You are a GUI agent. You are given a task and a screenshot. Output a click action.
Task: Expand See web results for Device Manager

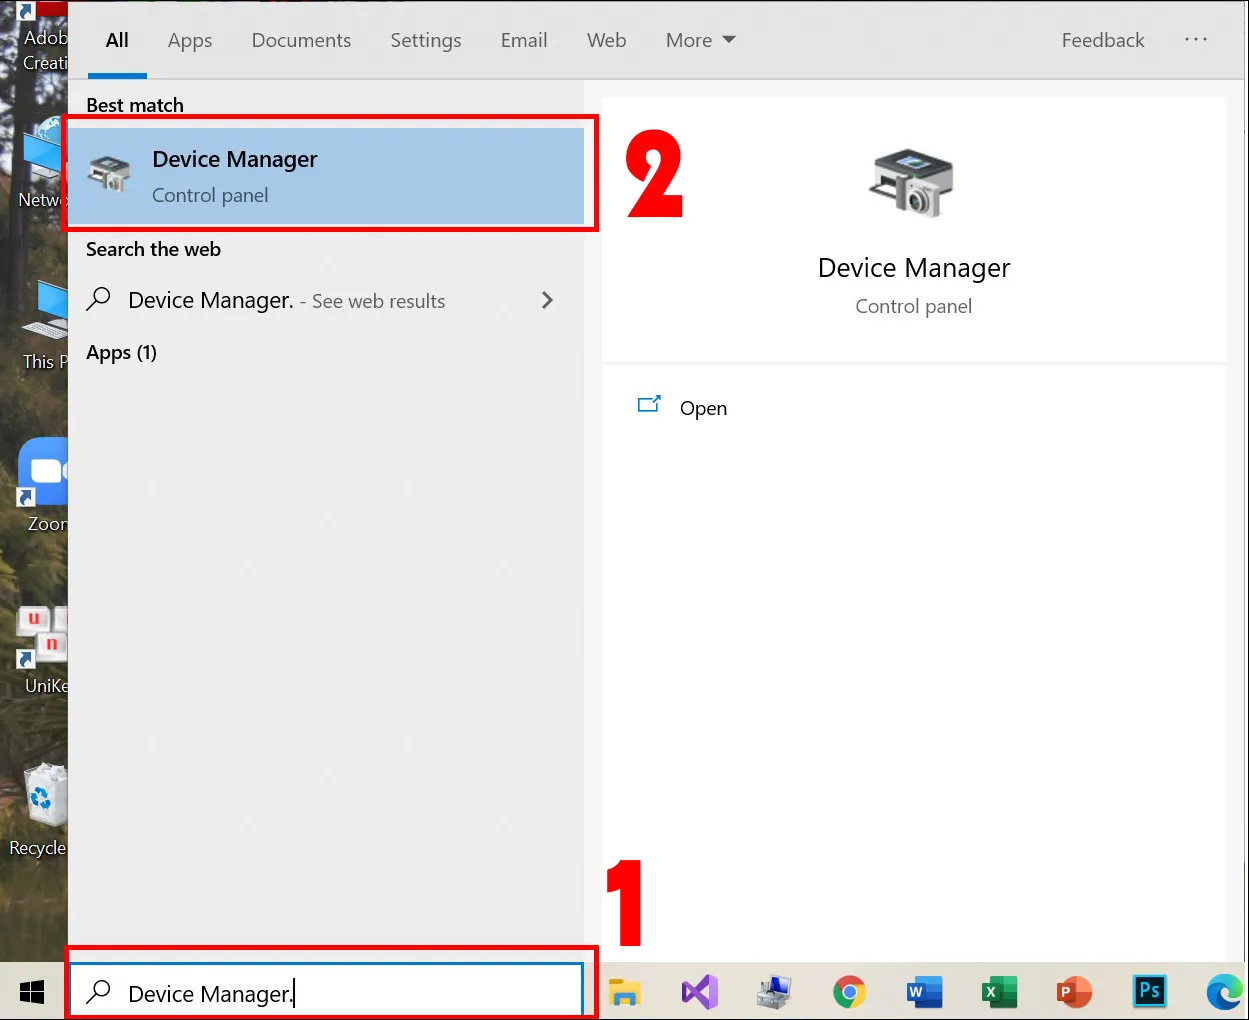[x=547, y=300]
